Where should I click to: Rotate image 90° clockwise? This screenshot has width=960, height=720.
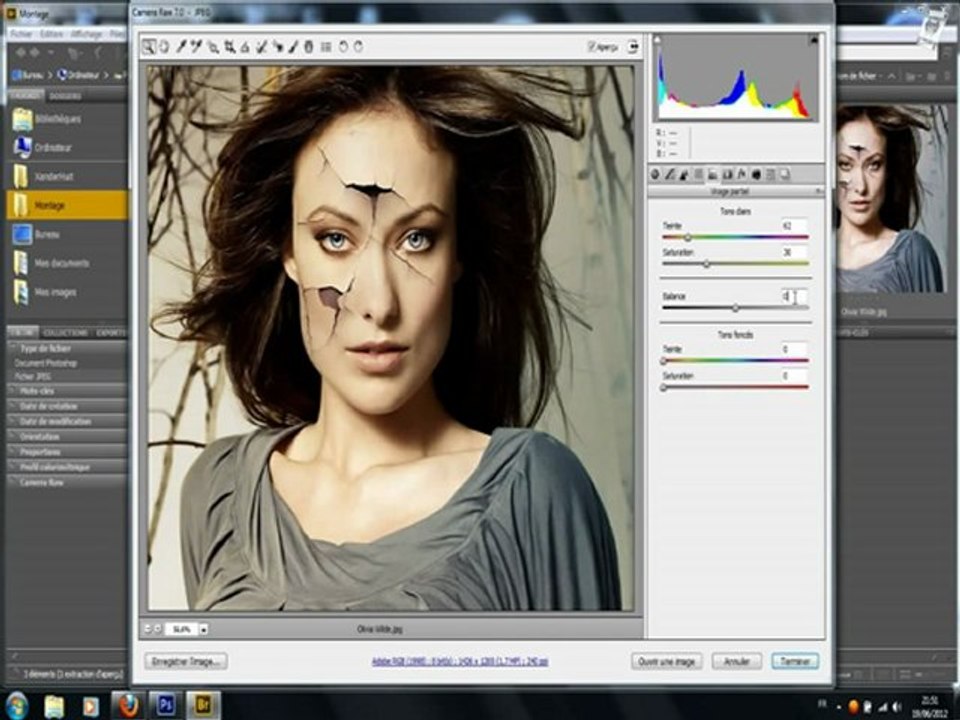[358, 47]
